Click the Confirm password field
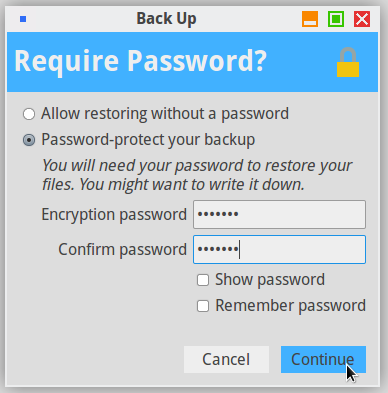Viewport: 388px width, 393px height. point(279,249)
